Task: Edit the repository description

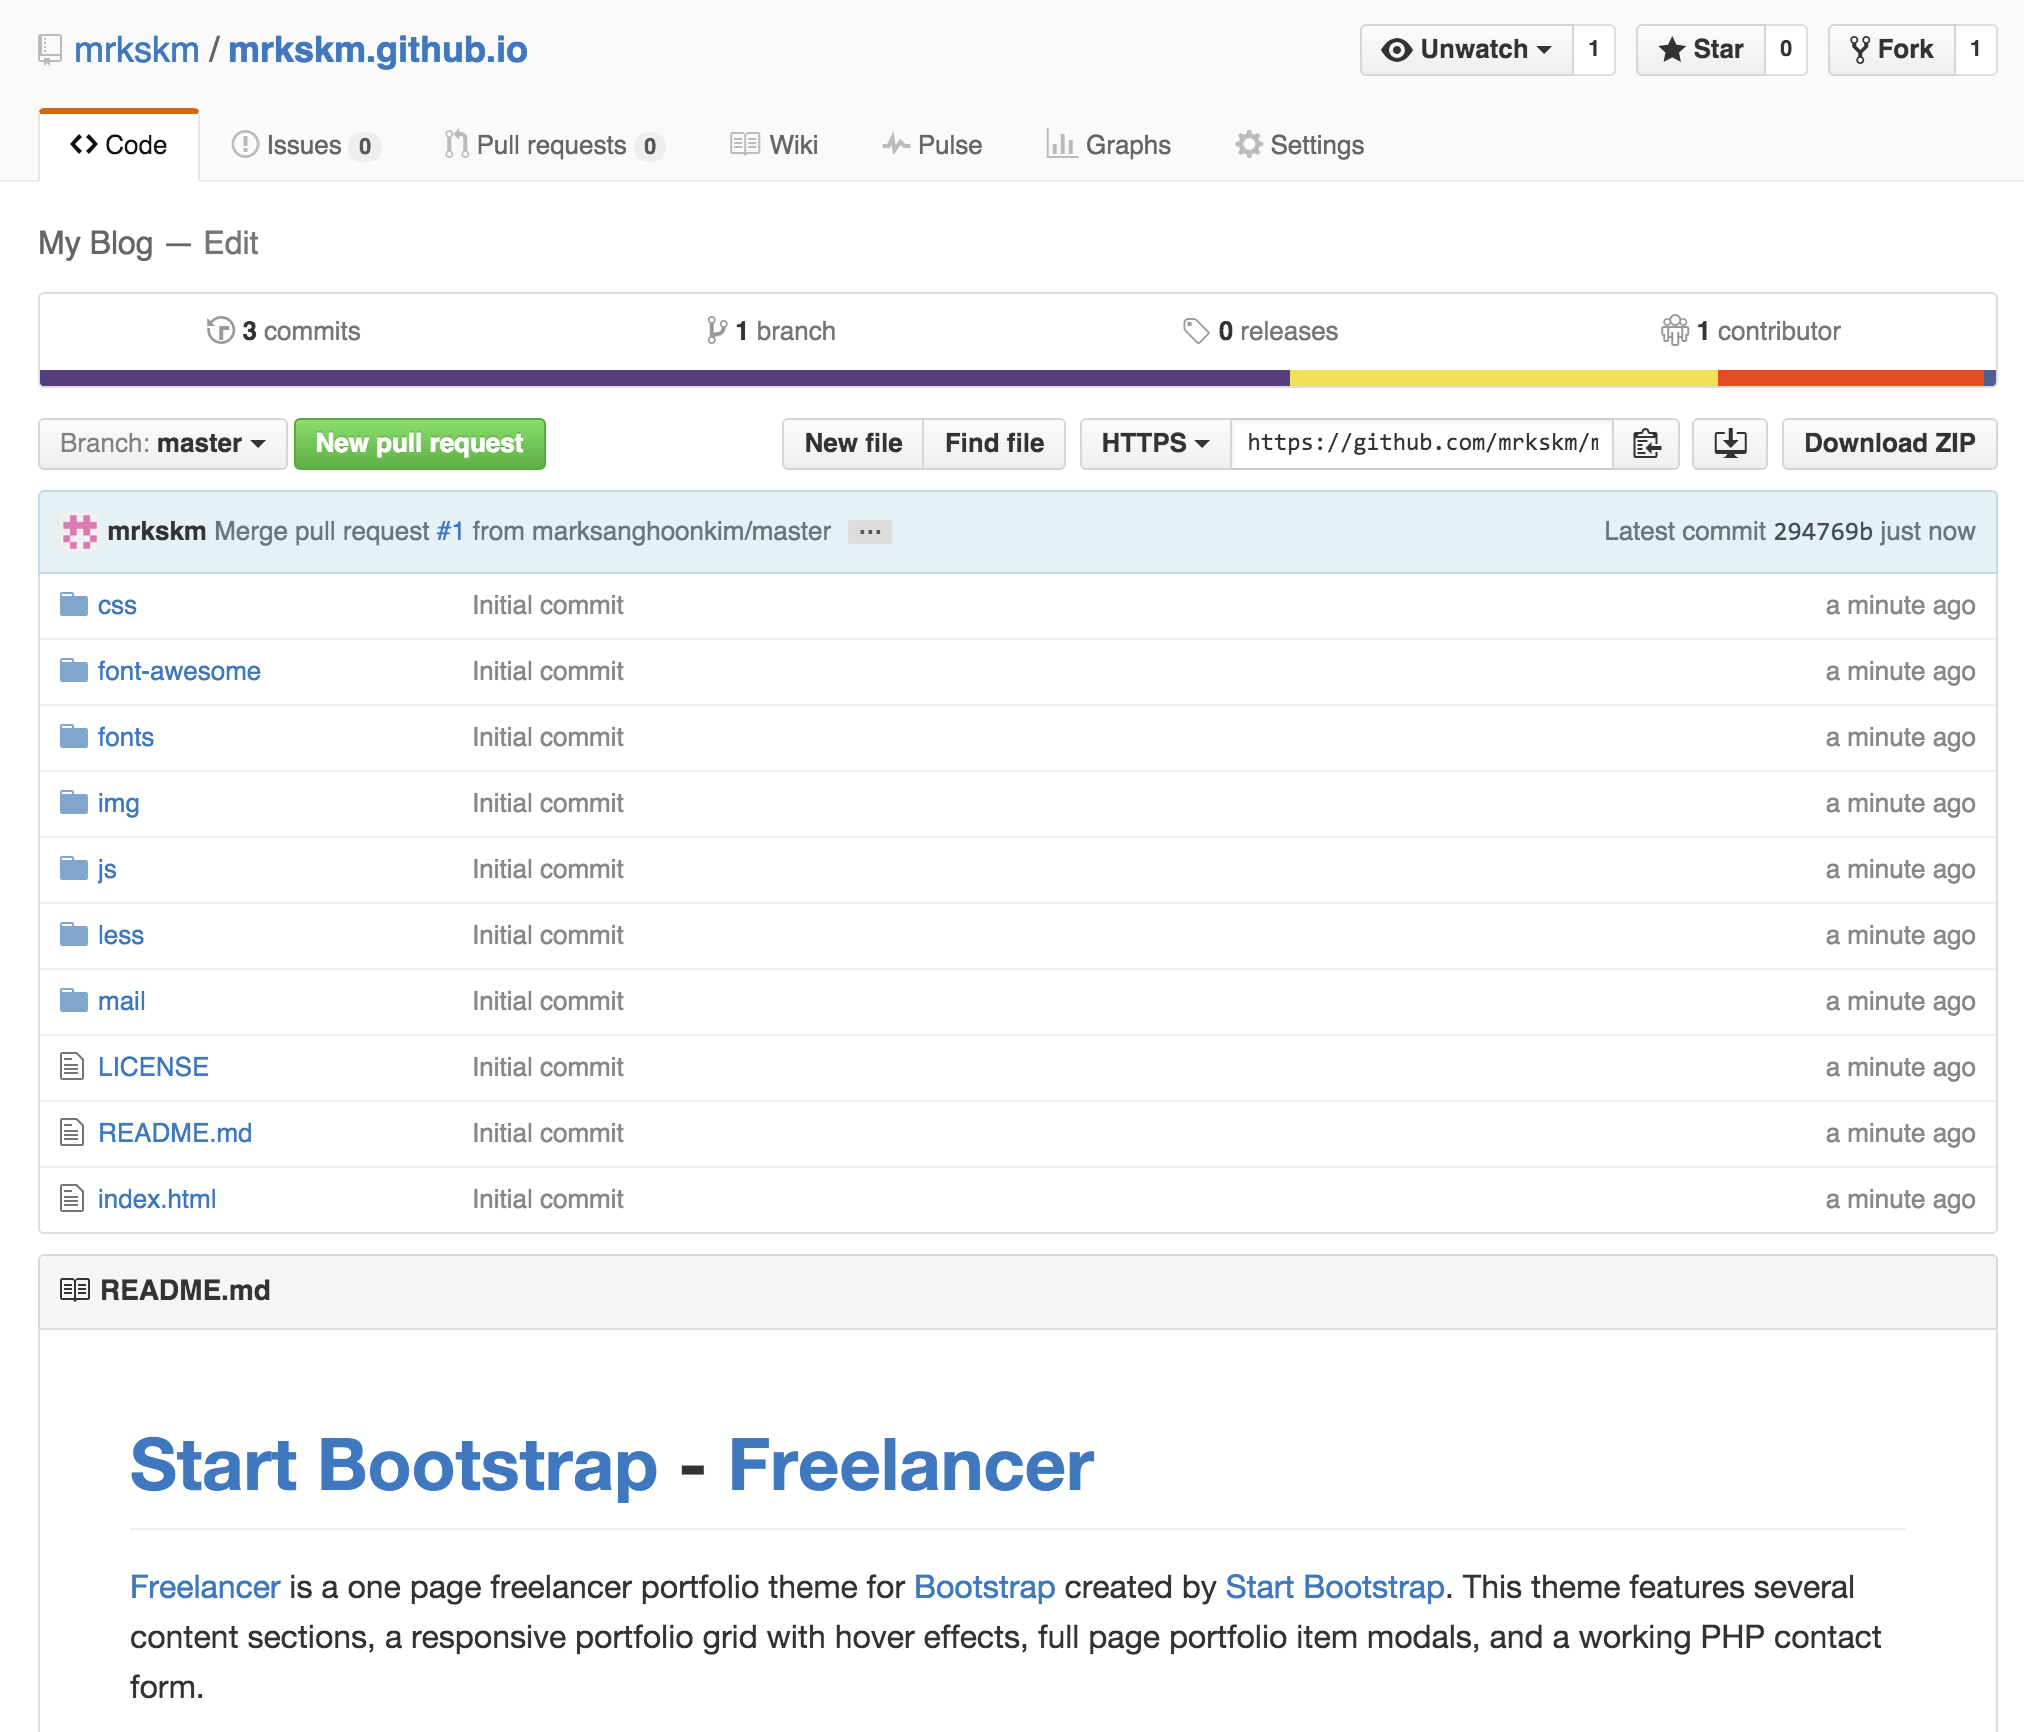Action: click(231, 243)
